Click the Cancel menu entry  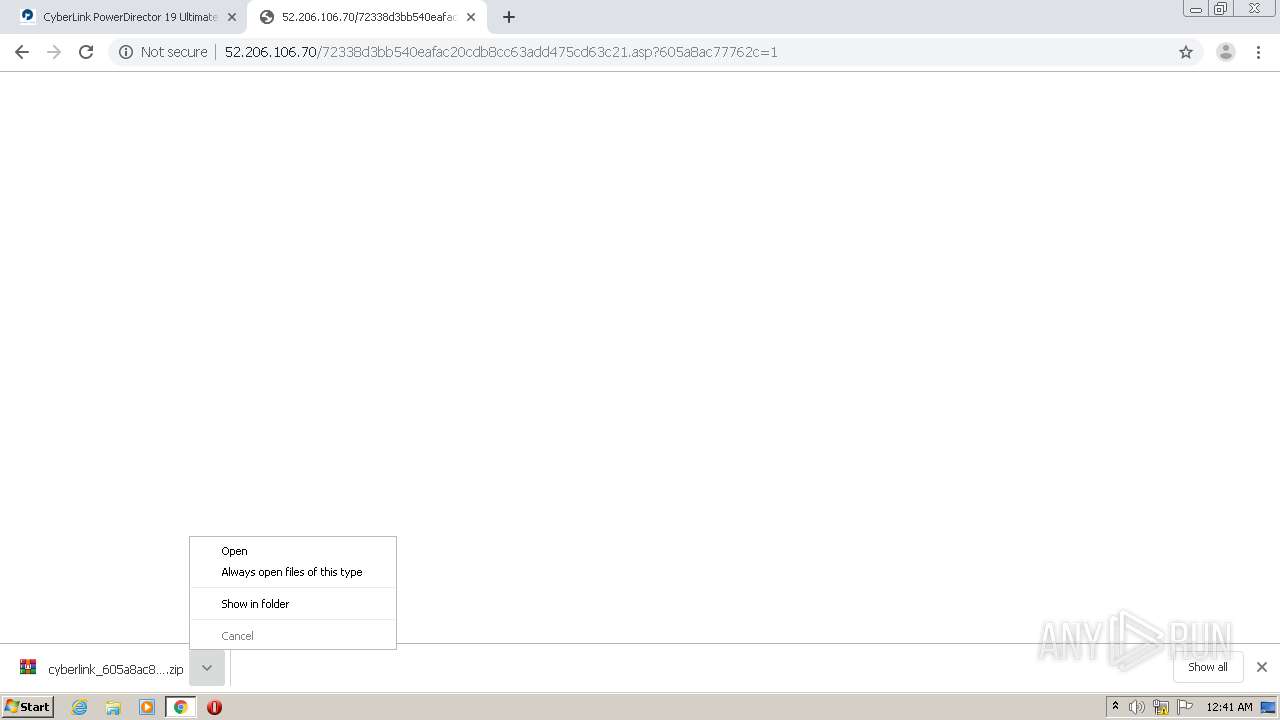click(x=293, y=636)
